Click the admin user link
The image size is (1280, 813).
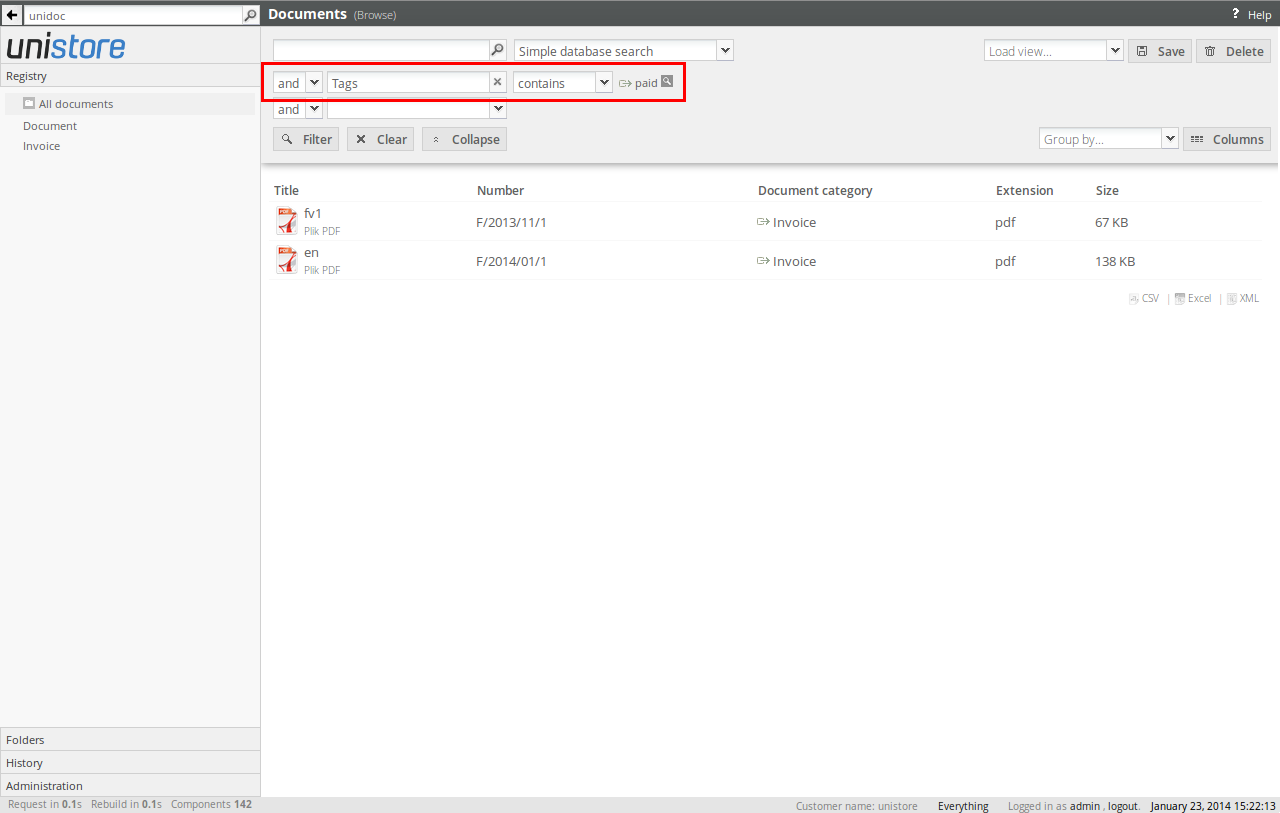pos(1084,806)
